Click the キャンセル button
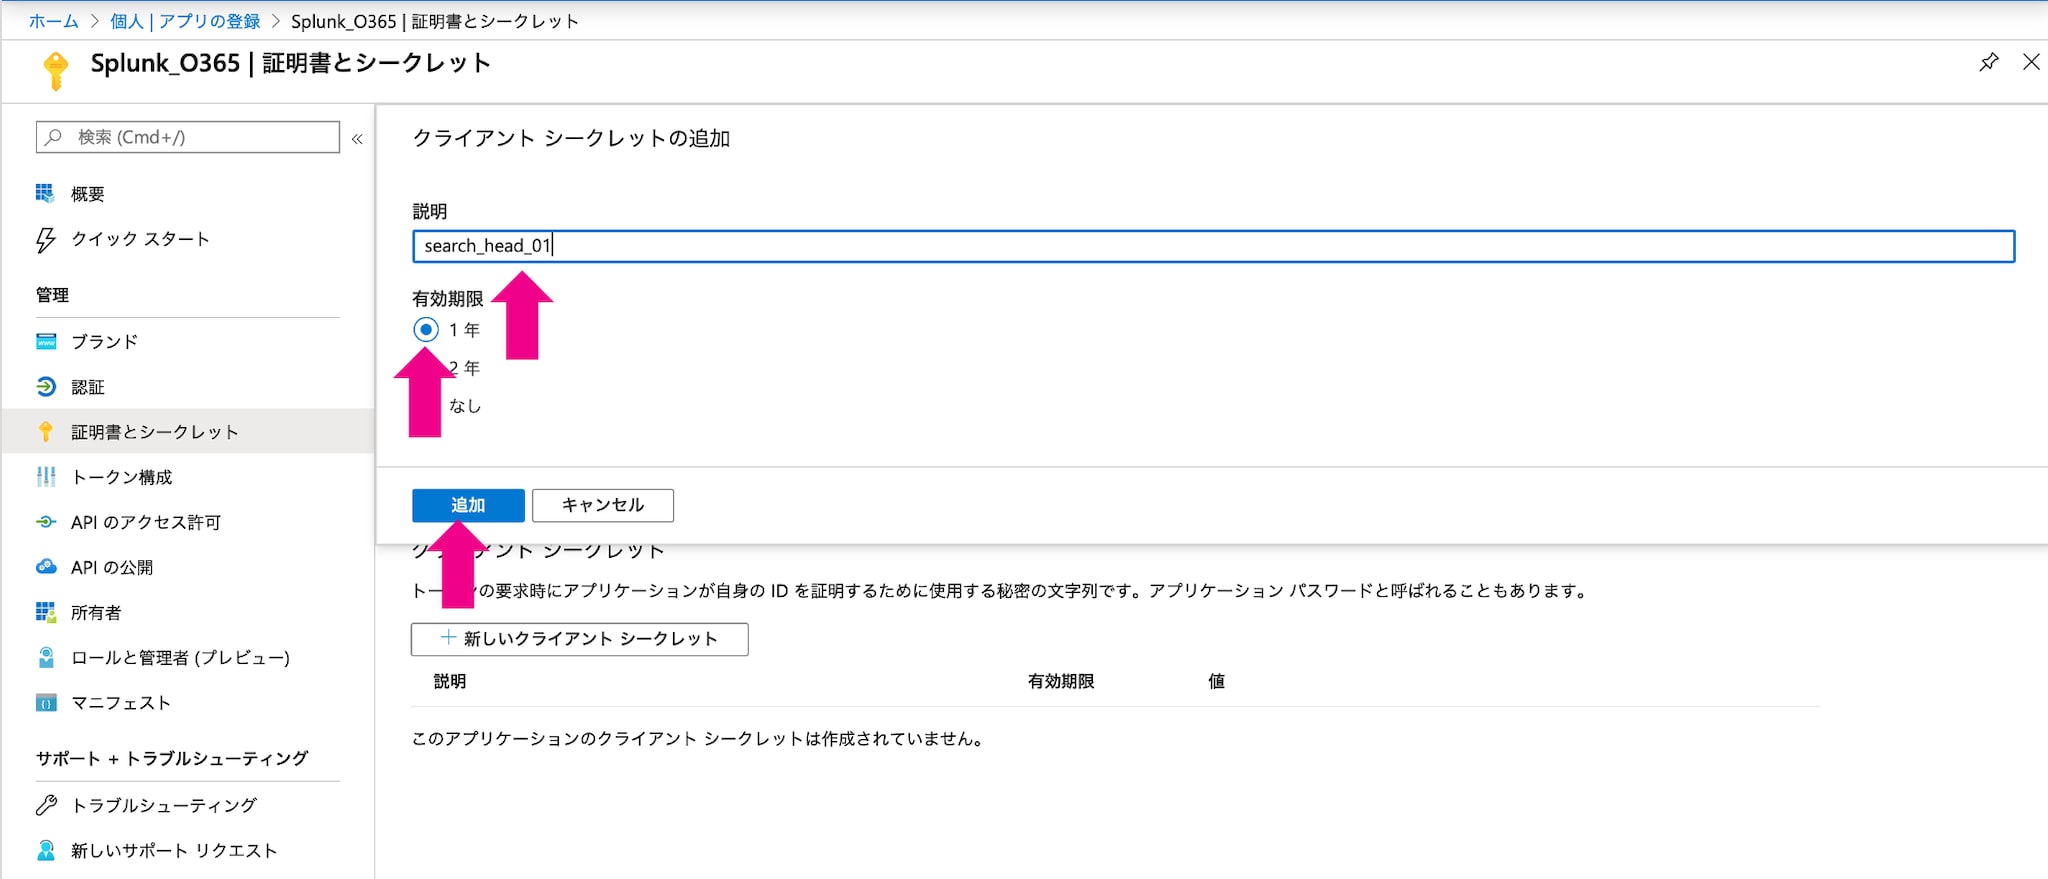 pos(603,505)
